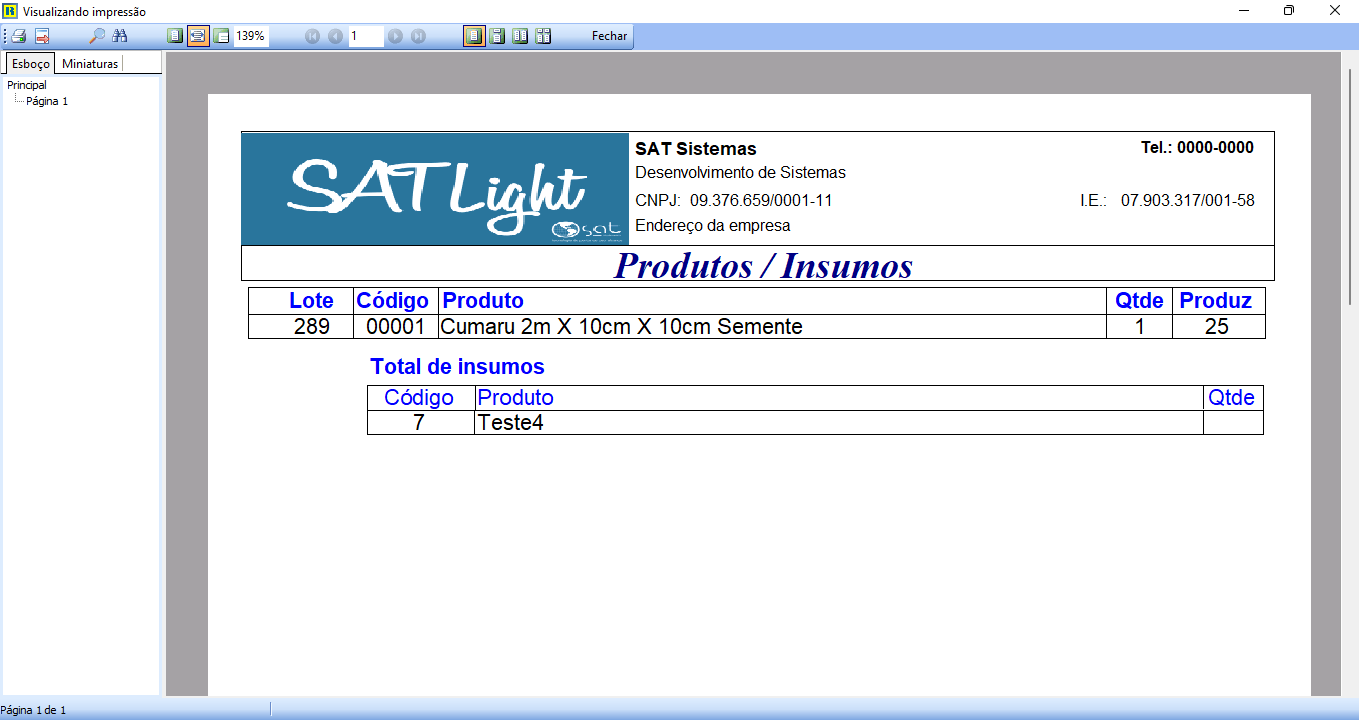Click the Print icon in the toolbar
The height and width of the screenshot is (720, 1359).
18,36
